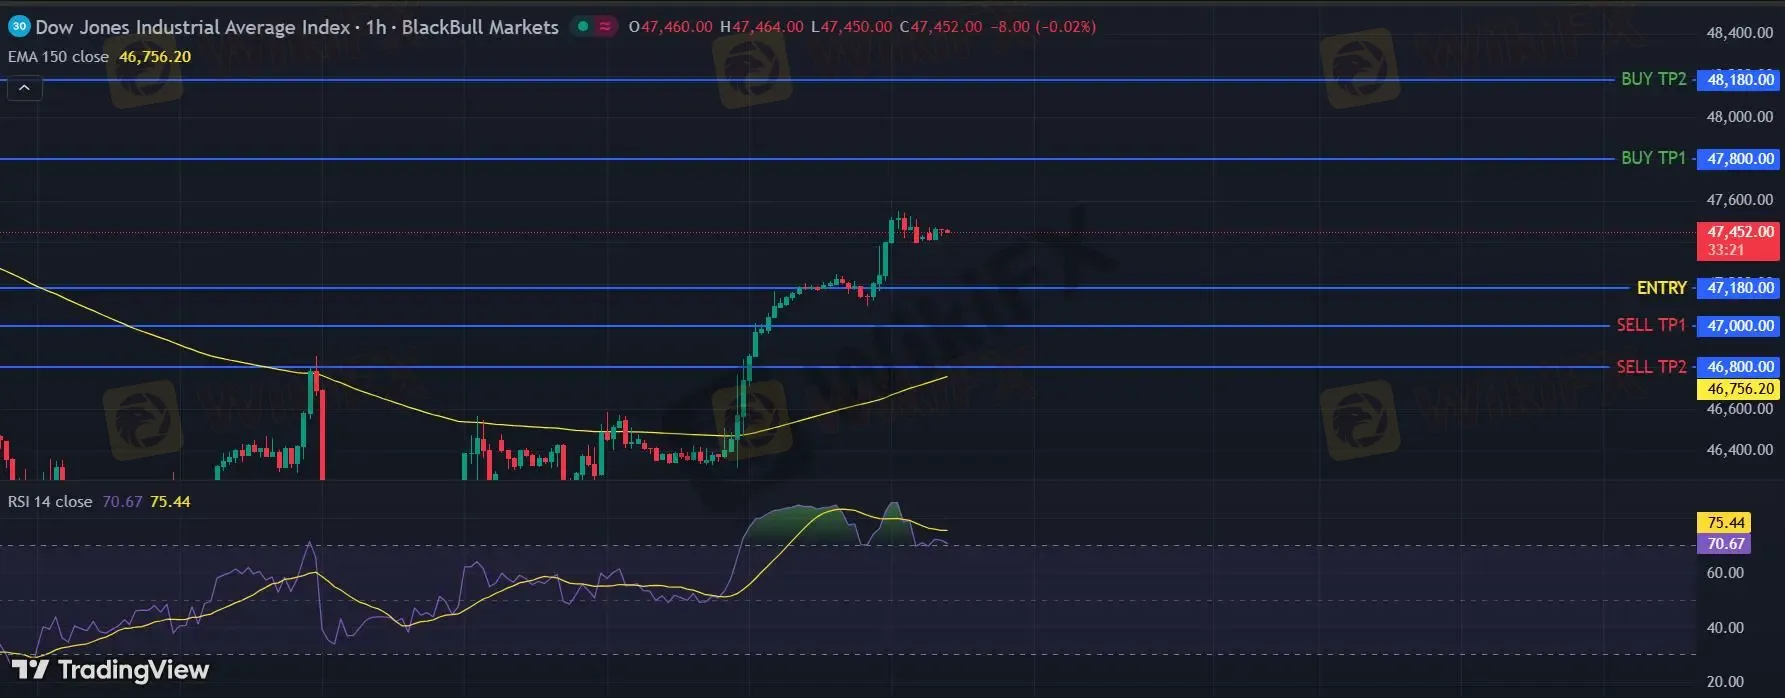Click the 46,600.00 price scale label

pyautogui.click(x=1739, y=409)
